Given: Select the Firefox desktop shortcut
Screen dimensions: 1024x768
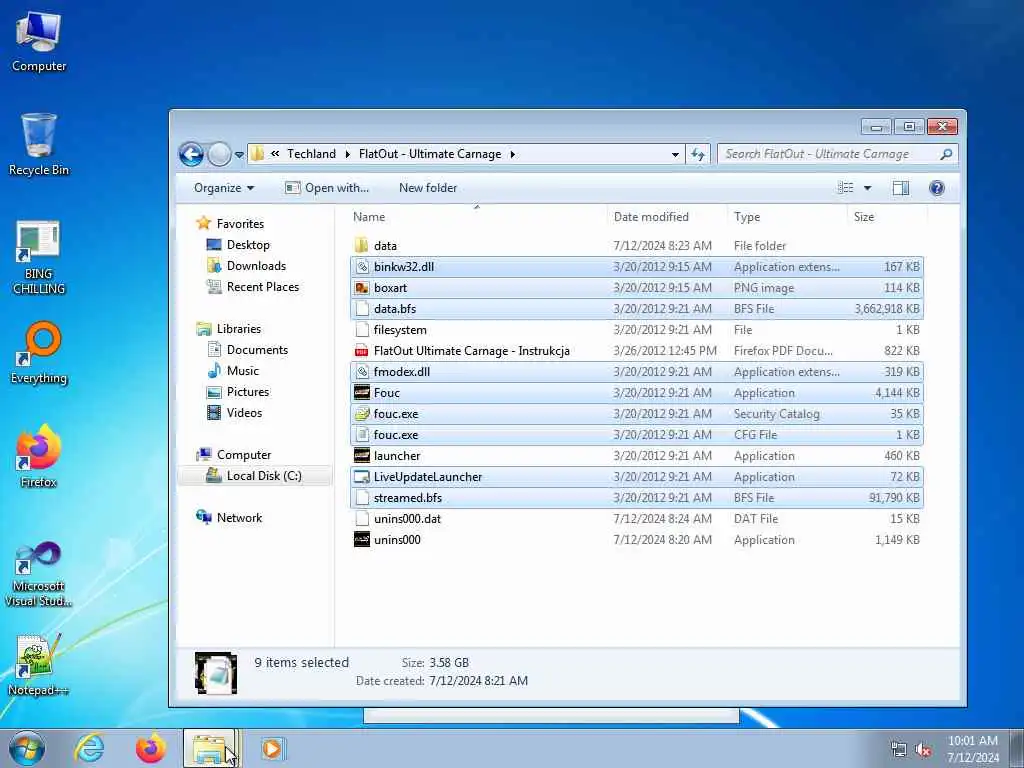Looking at the screenshot, I should point(39,456).
